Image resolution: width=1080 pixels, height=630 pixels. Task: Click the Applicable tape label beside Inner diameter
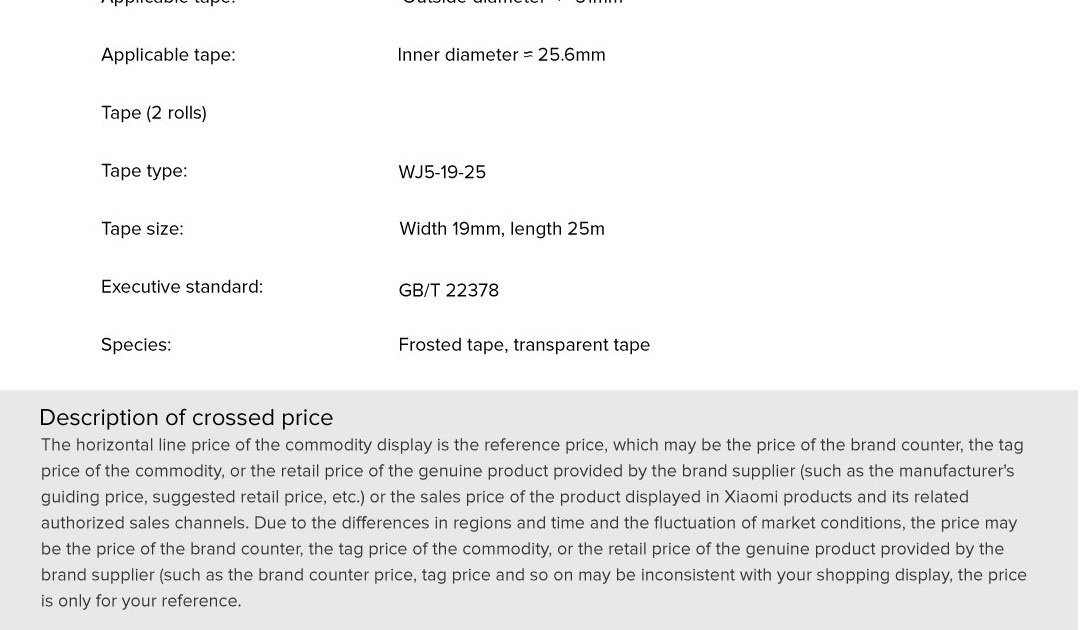[x=168, y=55]
